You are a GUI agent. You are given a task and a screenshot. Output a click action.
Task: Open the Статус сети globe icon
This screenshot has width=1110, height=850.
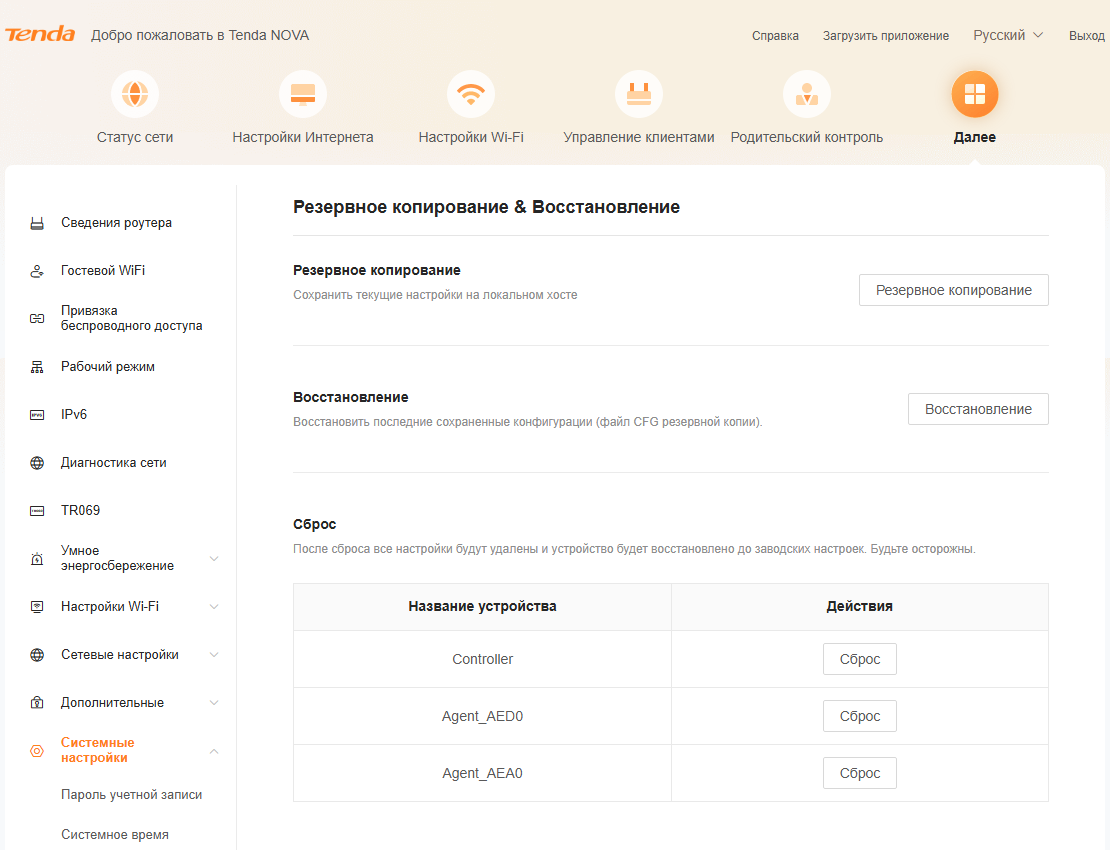(135, 93)
